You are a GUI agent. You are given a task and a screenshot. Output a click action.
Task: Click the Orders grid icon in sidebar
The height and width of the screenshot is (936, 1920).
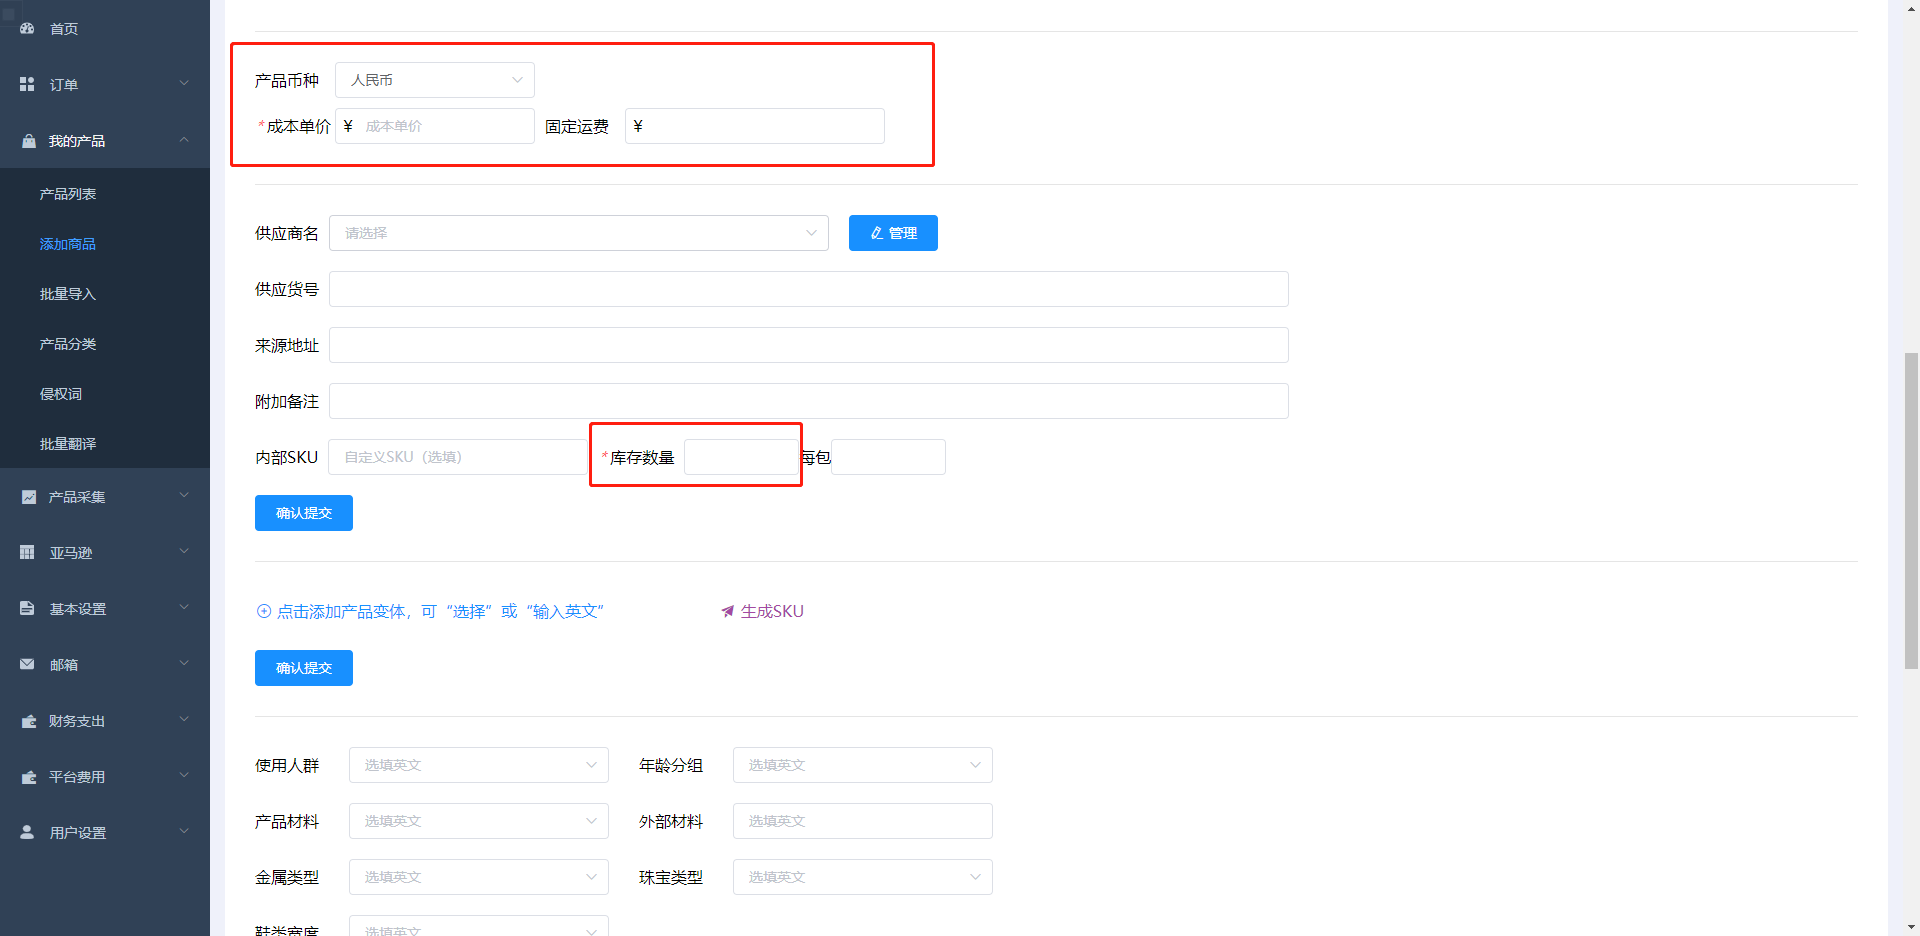27,85
